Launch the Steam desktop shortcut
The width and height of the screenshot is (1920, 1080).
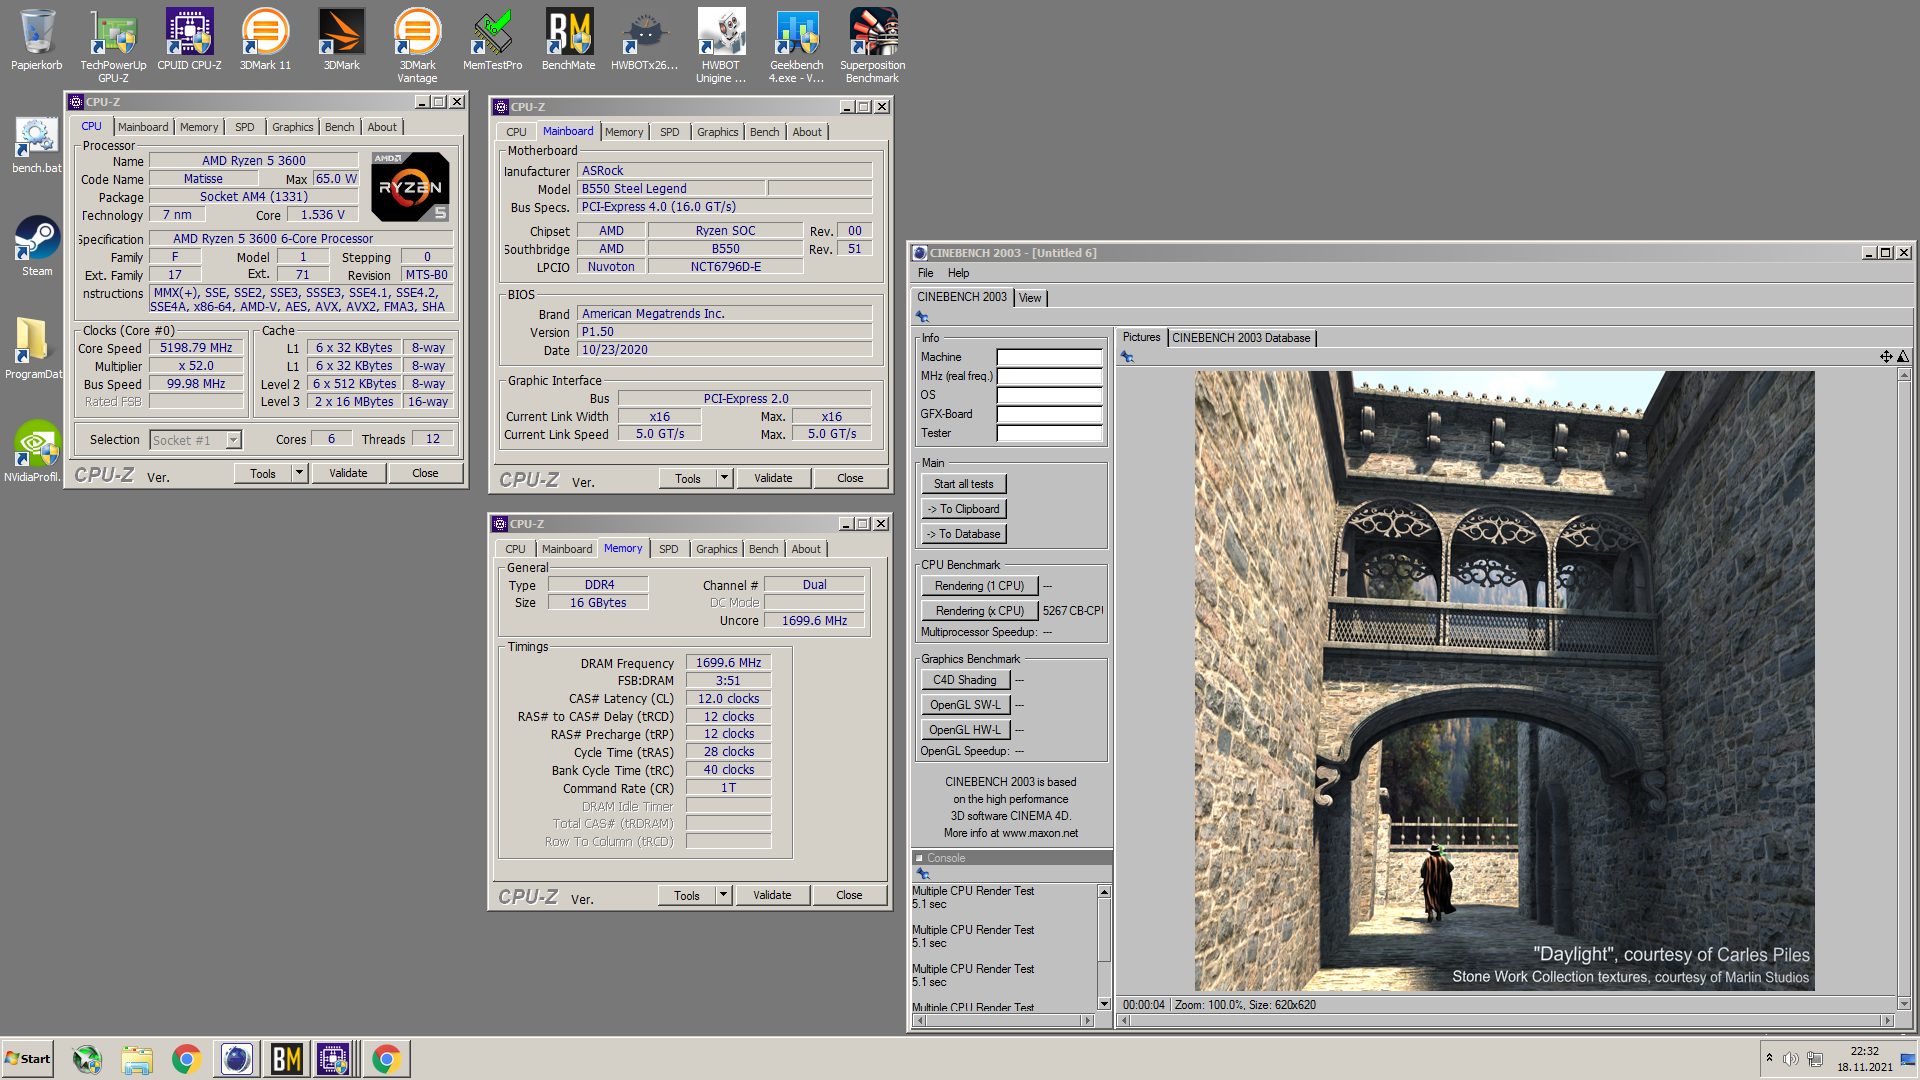(37, 246)
